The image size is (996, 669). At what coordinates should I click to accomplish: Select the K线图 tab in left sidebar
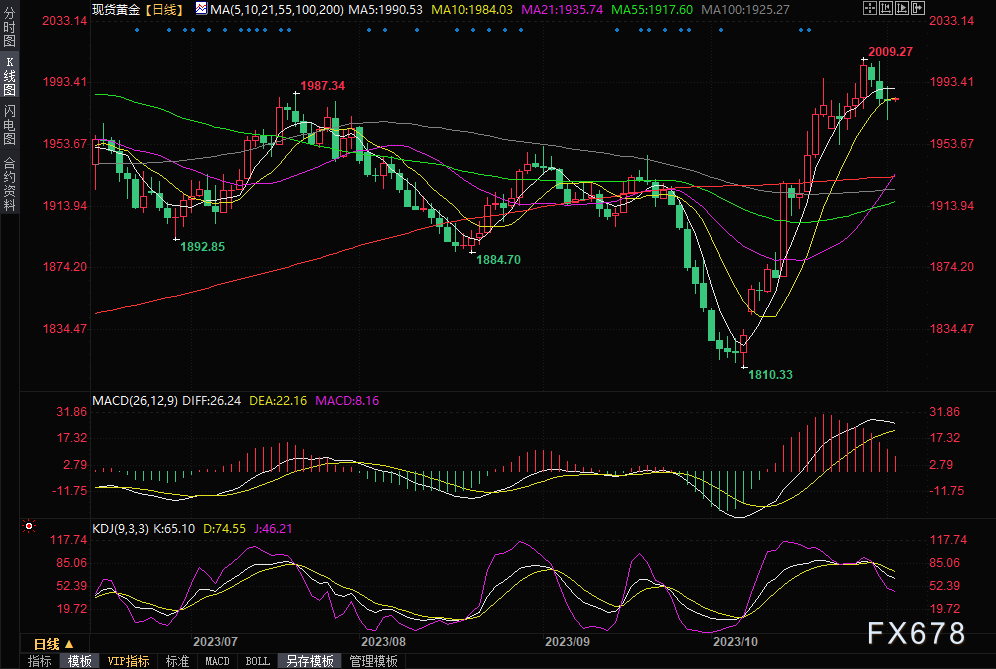point(9,76)
